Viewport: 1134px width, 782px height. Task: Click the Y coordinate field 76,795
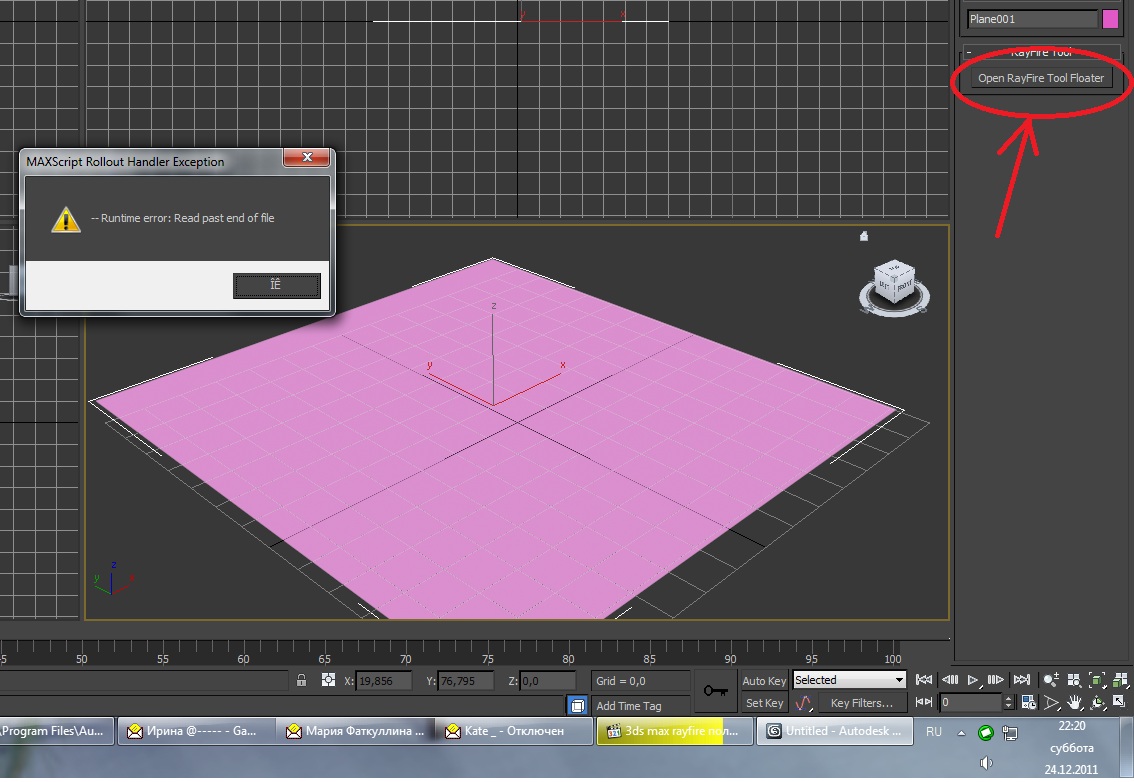point(466,681)
